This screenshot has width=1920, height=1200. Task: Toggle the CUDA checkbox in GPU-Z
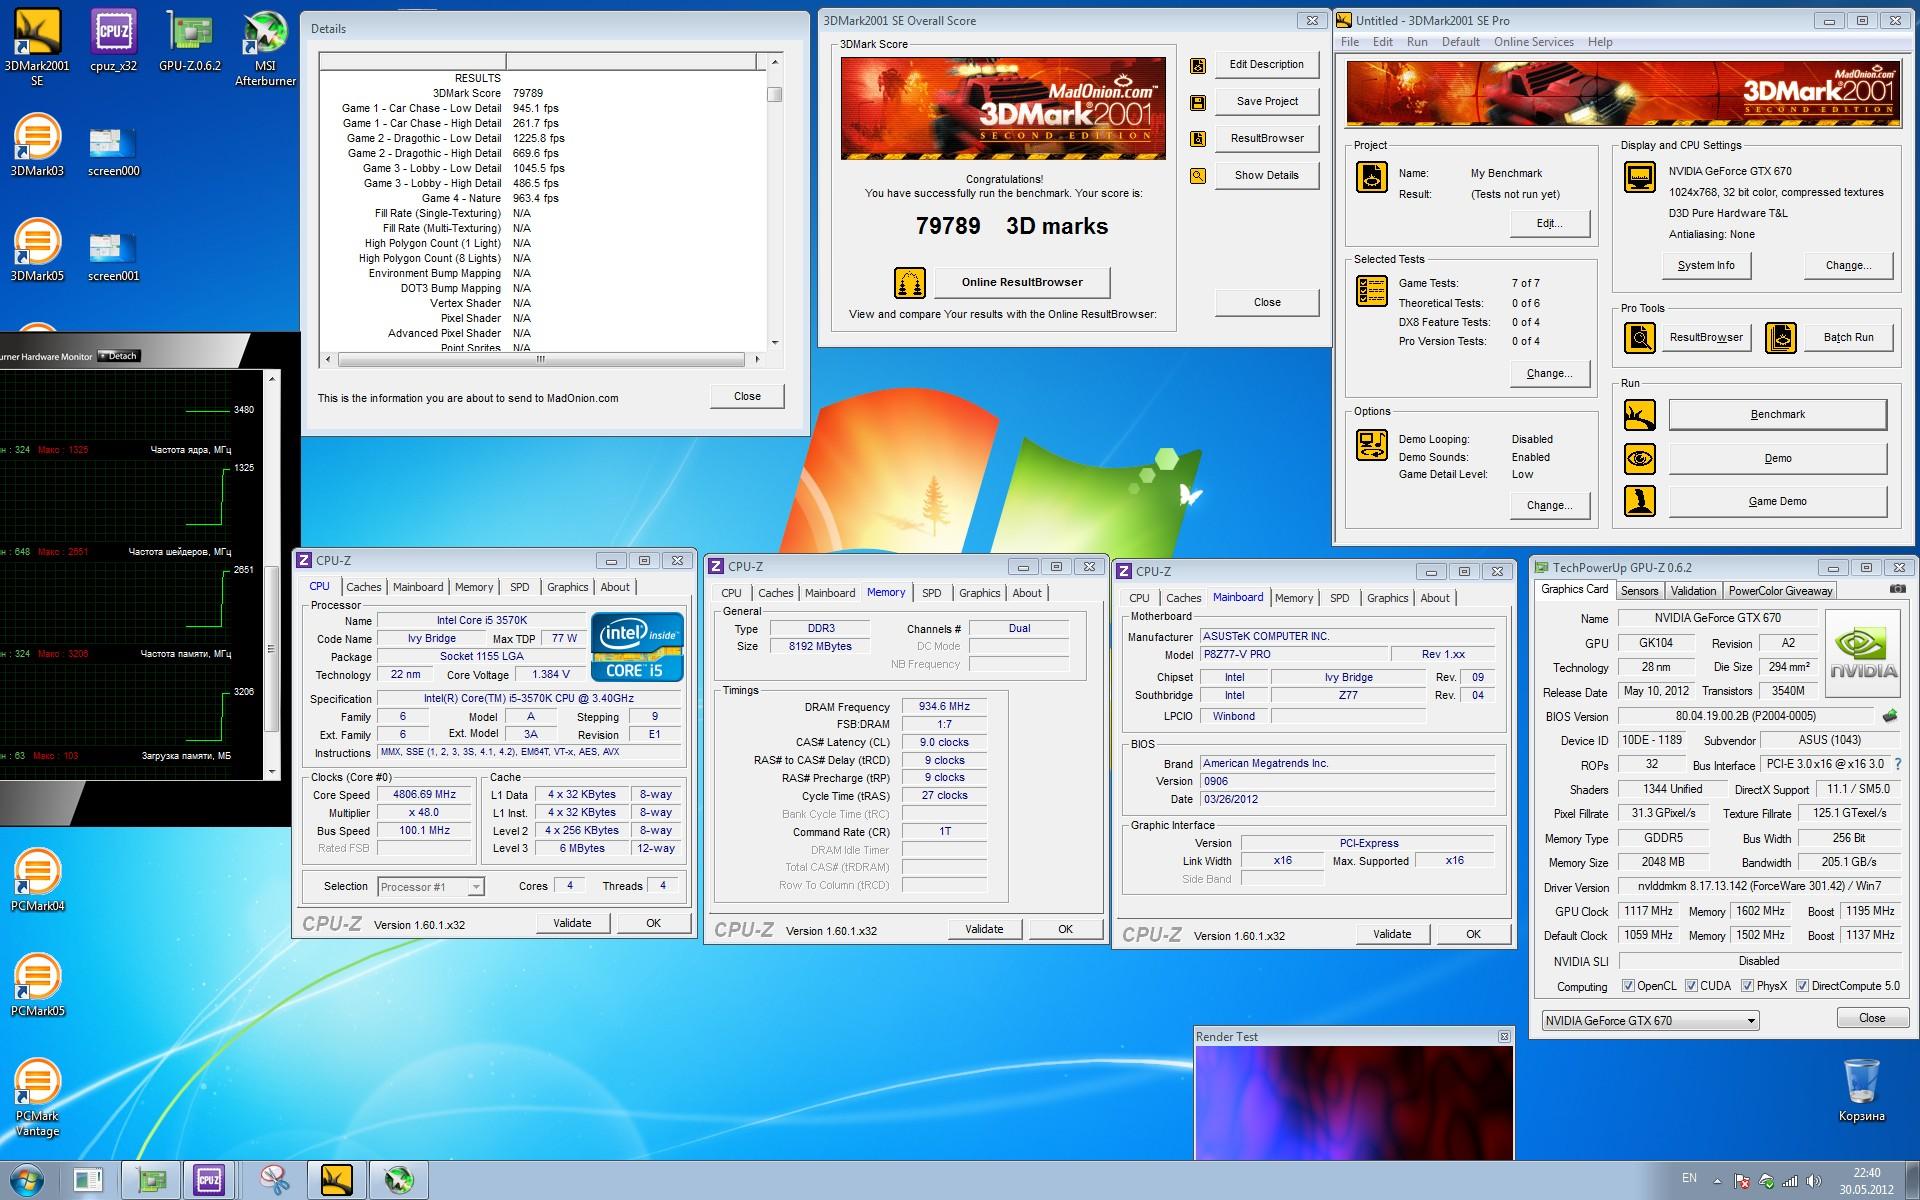tap(1691, 986)
